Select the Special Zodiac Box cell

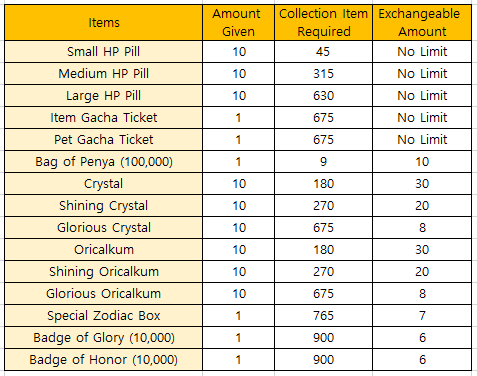(104, 316)
